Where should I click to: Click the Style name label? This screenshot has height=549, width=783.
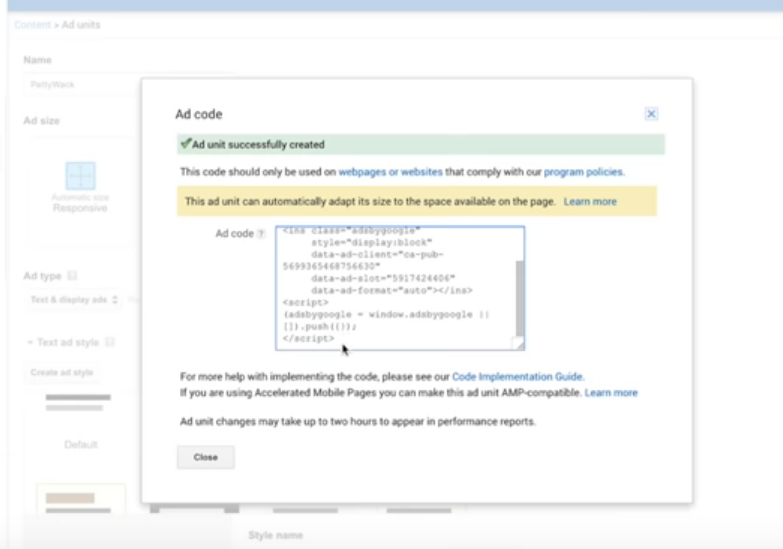(276, 535)
